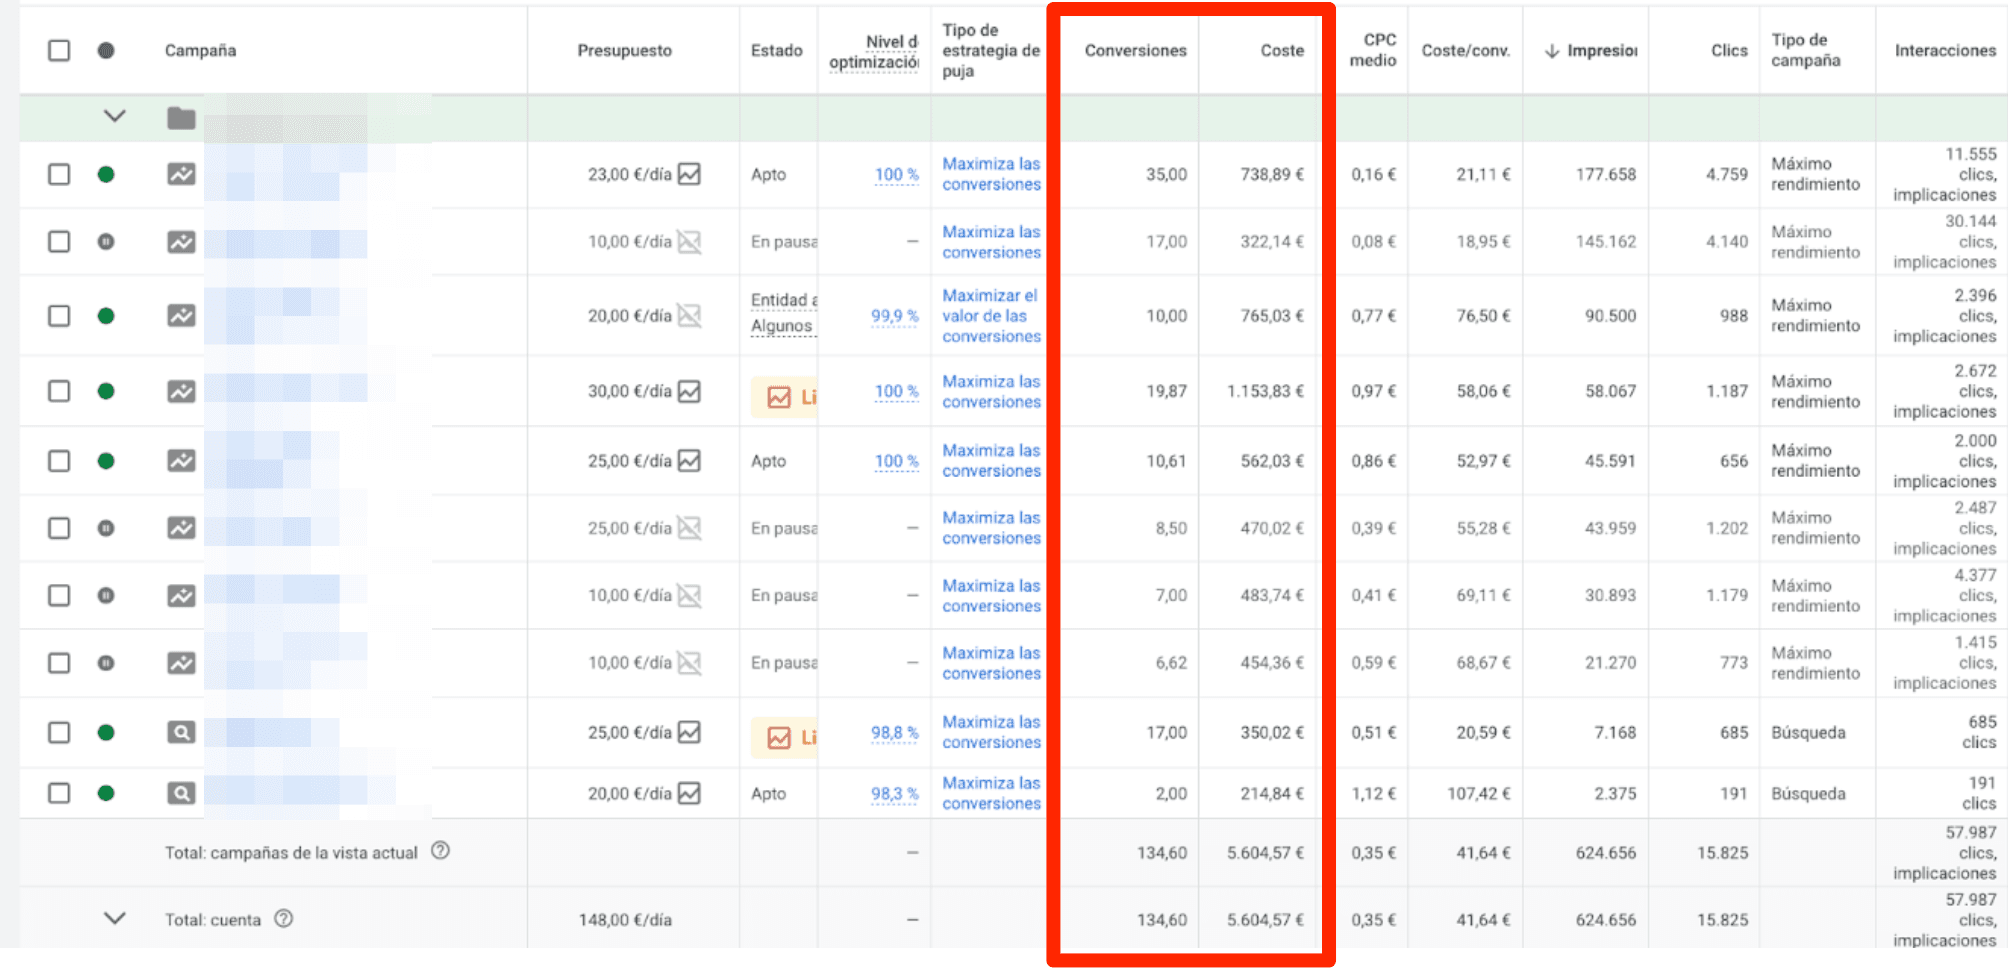The width and height of the screenshot is (2008, 968).
Task: Click the Impresiones column header with sort arrow
Action: (1594, 50)
